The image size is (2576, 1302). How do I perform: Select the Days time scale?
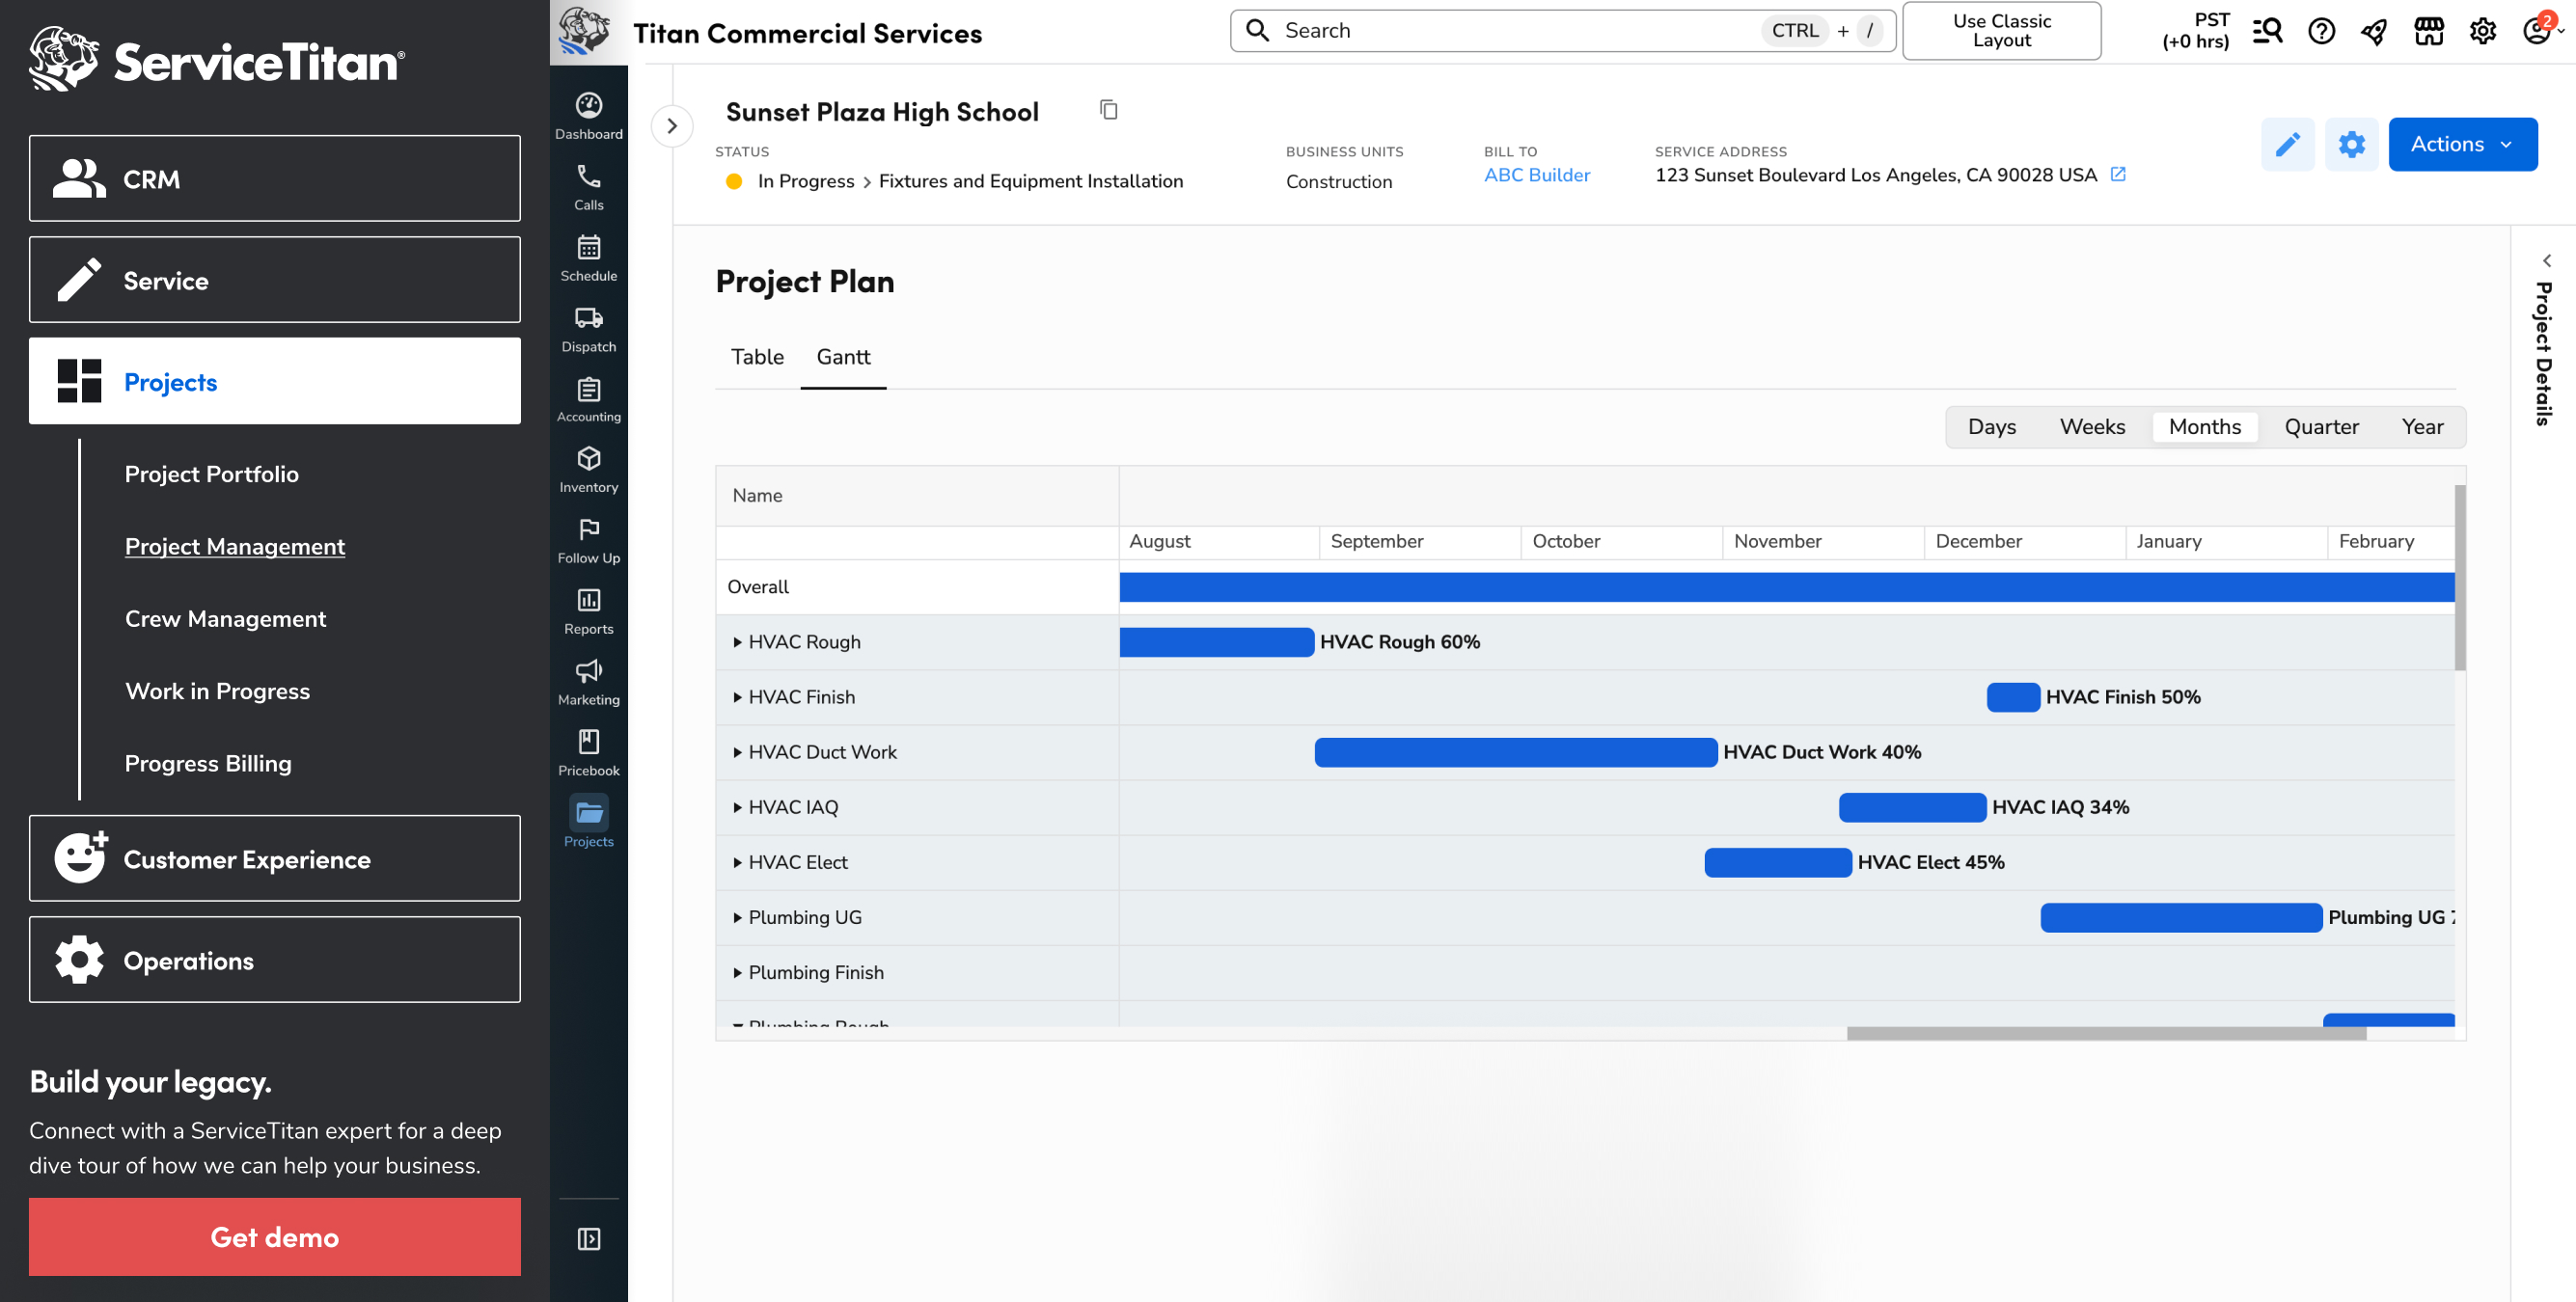[x=1991, y=427]
